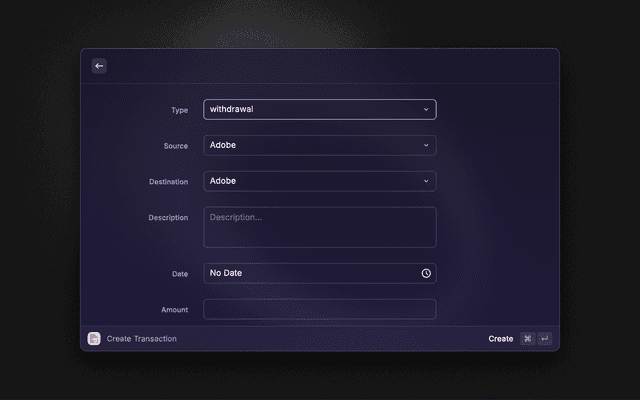
Task: Open the Destination dropdown set to Adobe
Action: (310, 181)
